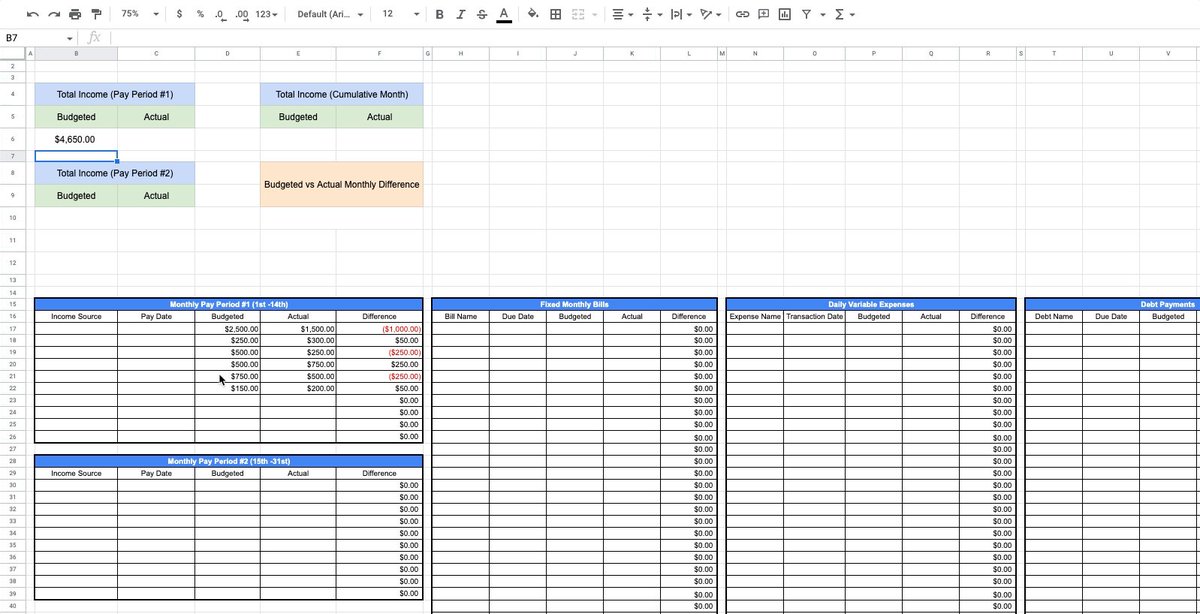Click the Undo arrow icon
Image resolution: width=1200 pixels, height=614 pixels.
(x=33, y=14)
